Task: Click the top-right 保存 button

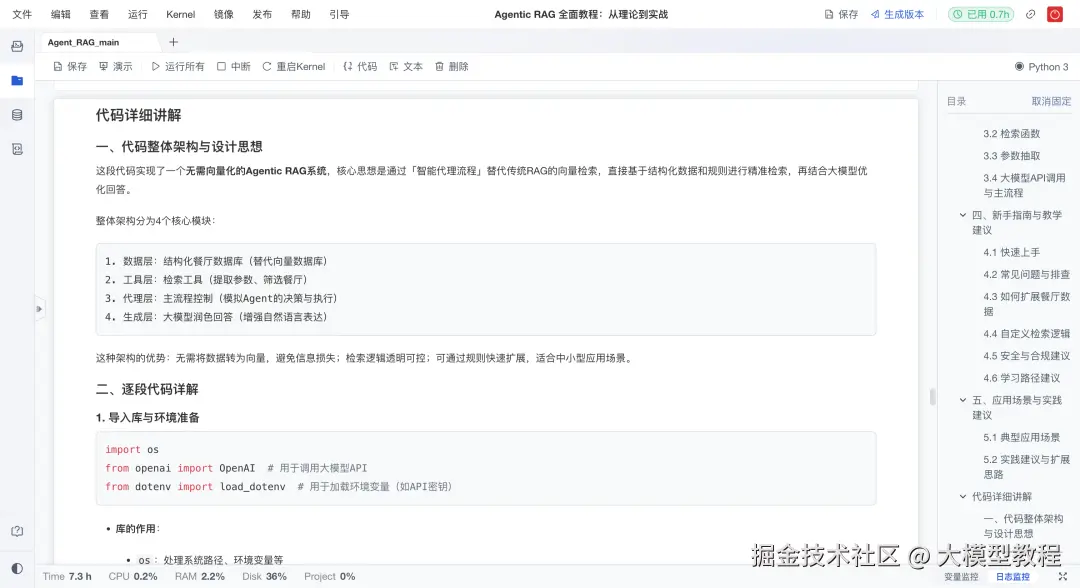Action: [x=842, y=14]
